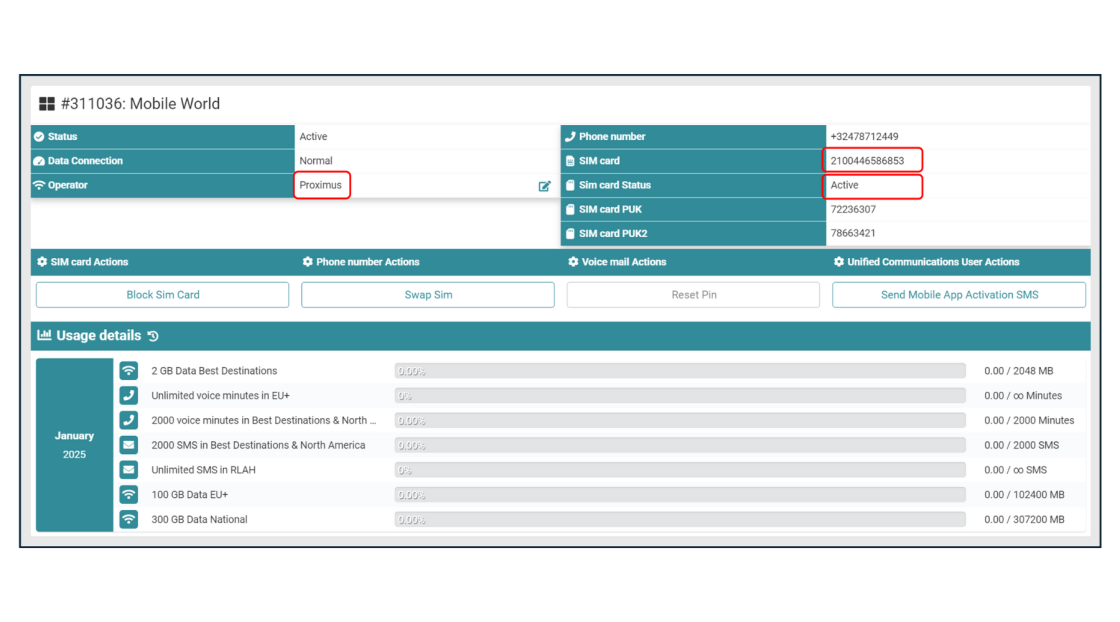The width and height of the screenshot is (1120, 622).
Task: Click progress bar for Unlimited SMS in RLAH
Action: coord(680,470)
